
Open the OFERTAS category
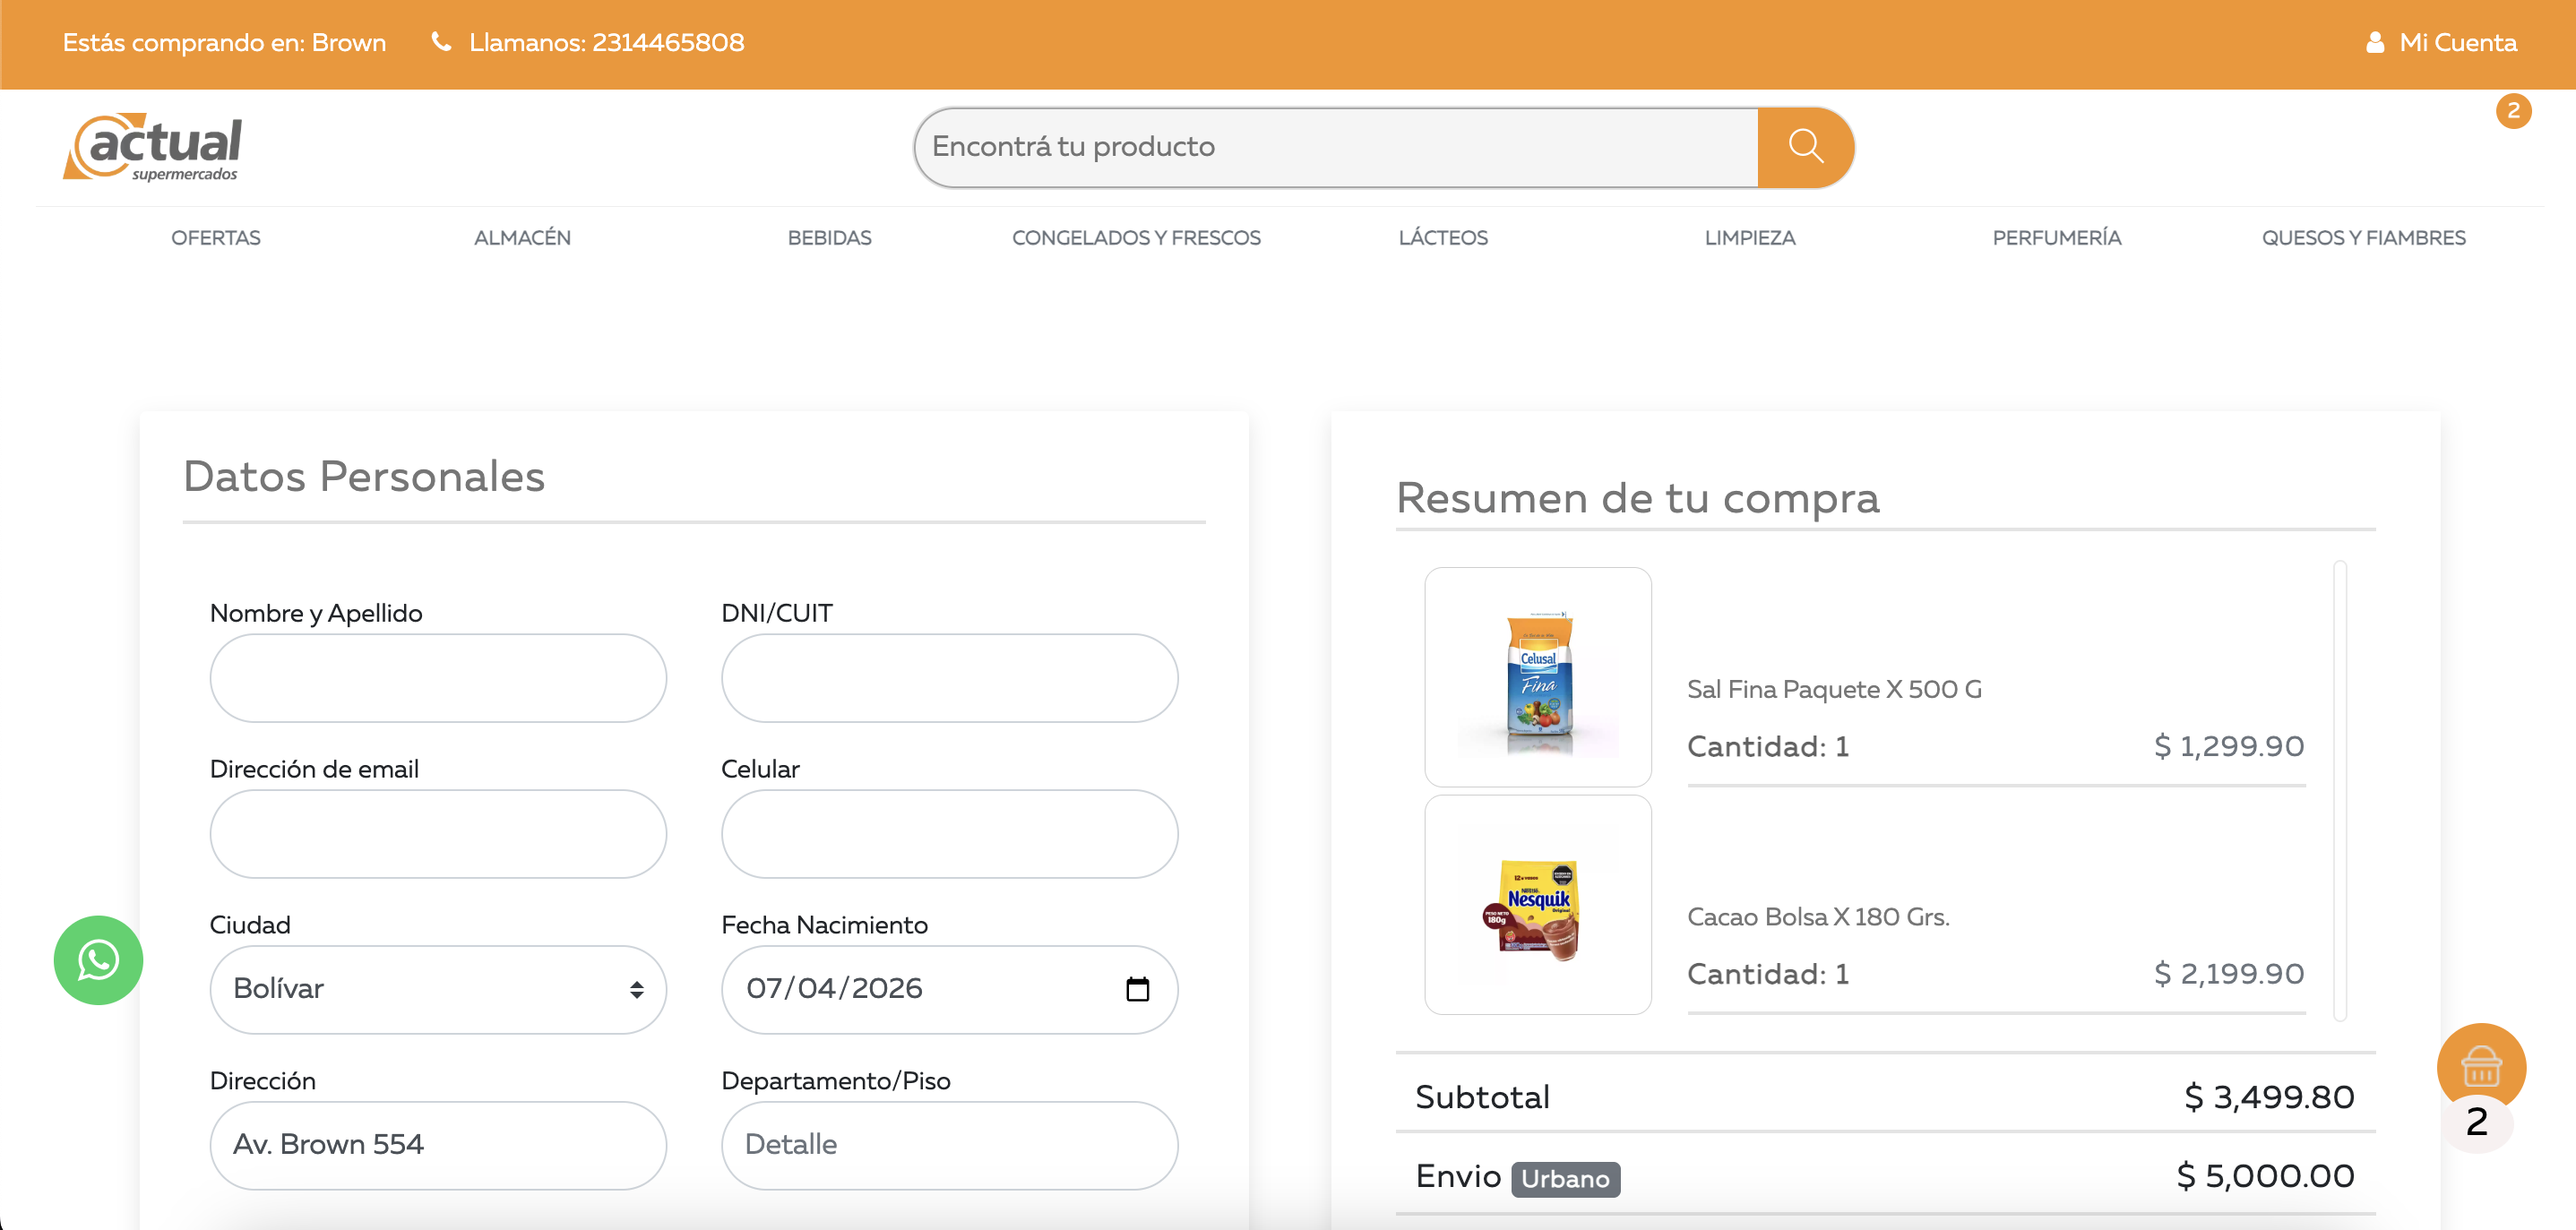[x=215, y=238]
